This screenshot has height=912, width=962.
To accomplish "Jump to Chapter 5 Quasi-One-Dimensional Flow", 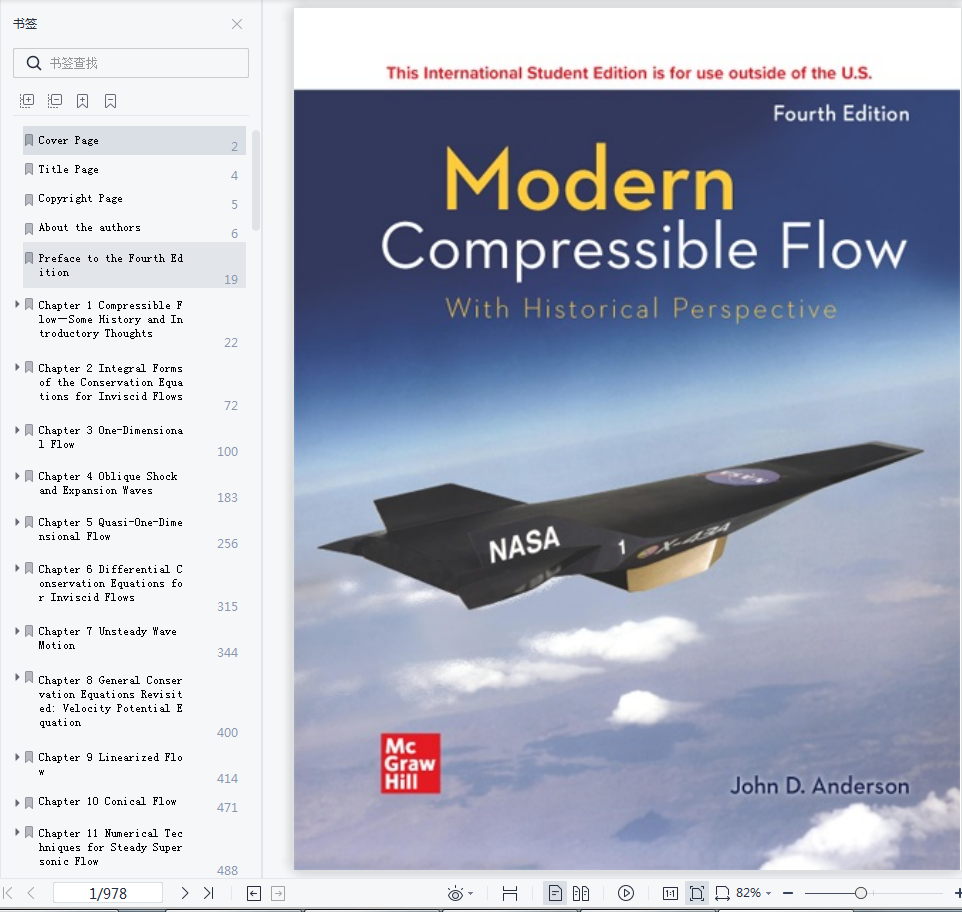I will point(110,529).
